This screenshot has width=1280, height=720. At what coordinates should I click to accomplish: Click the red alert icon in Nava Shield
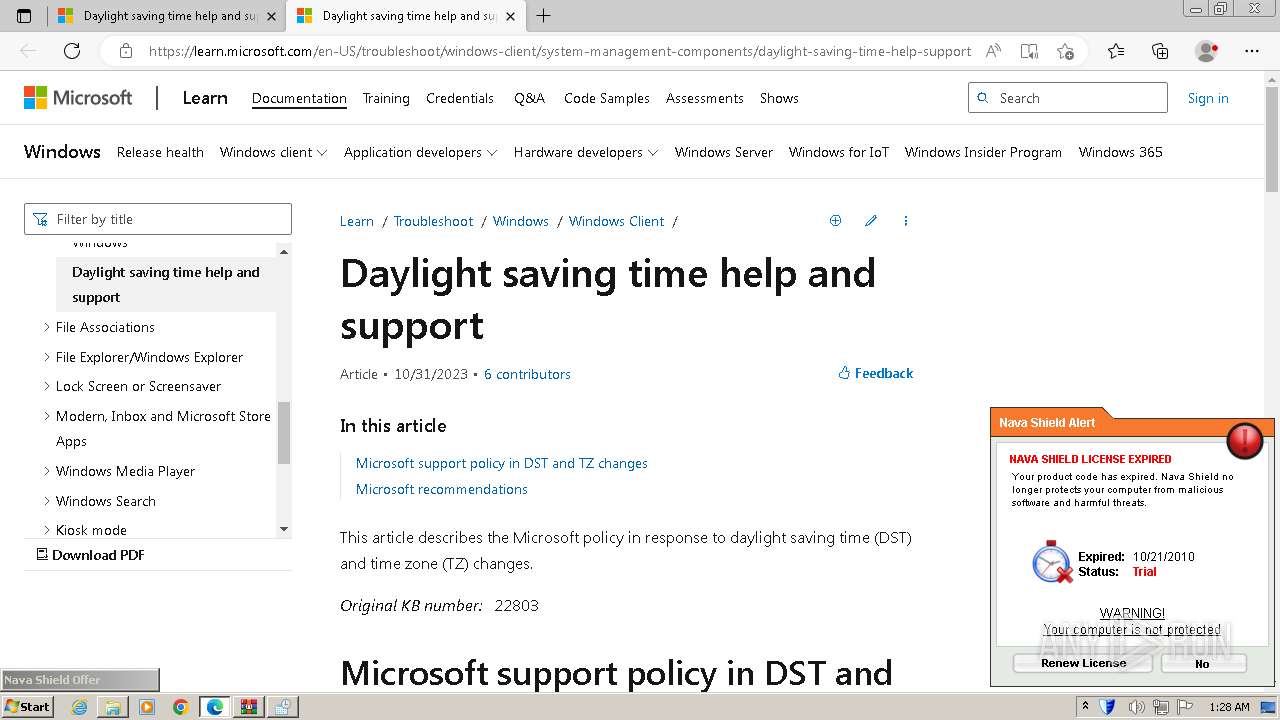(x=1244, y=439)
